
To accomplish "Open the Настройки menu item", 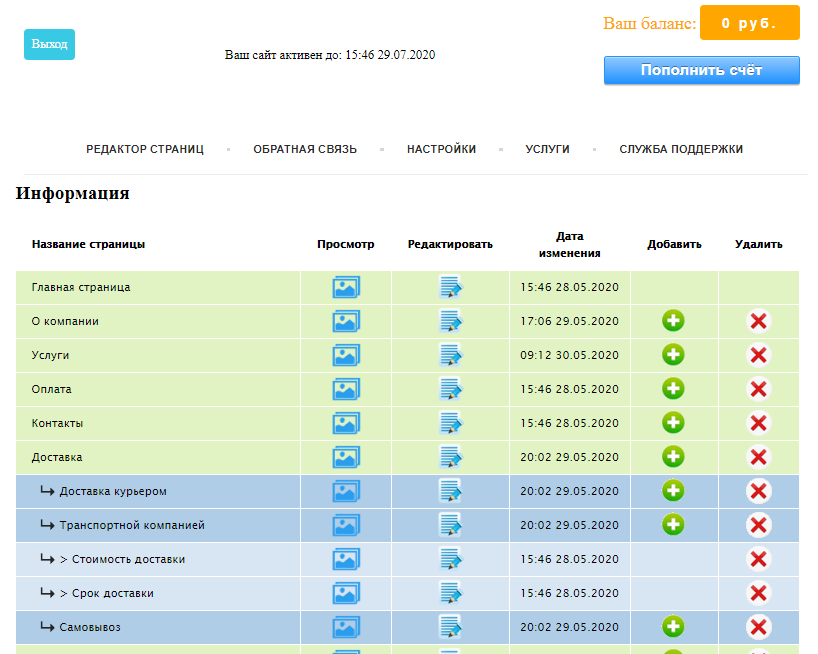I will click(441, 149).
